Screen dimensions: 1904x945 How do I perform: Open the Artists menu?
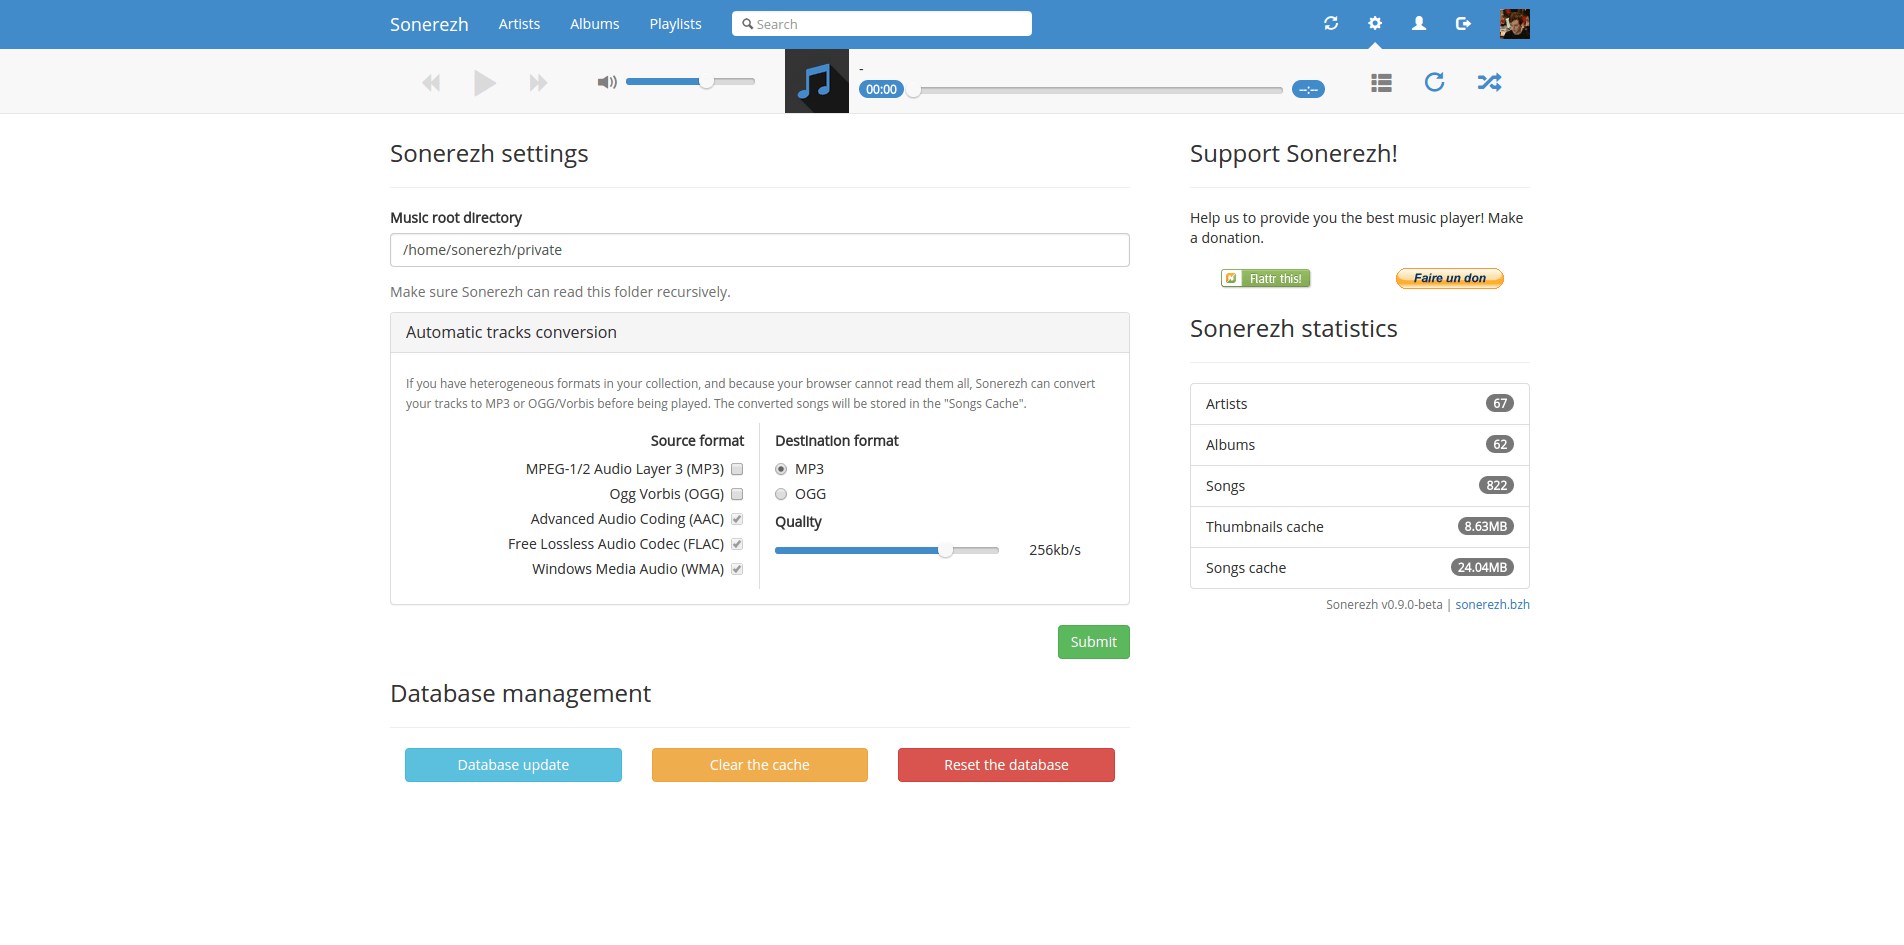pos(519,24)
